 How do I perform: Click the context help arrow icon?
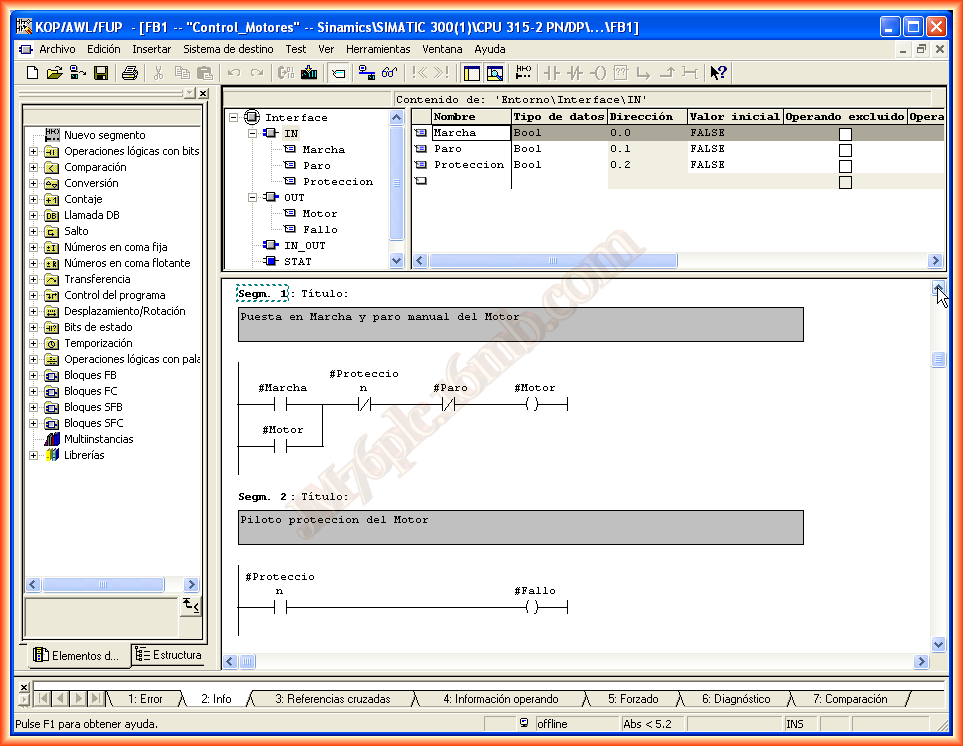point(718,72)
